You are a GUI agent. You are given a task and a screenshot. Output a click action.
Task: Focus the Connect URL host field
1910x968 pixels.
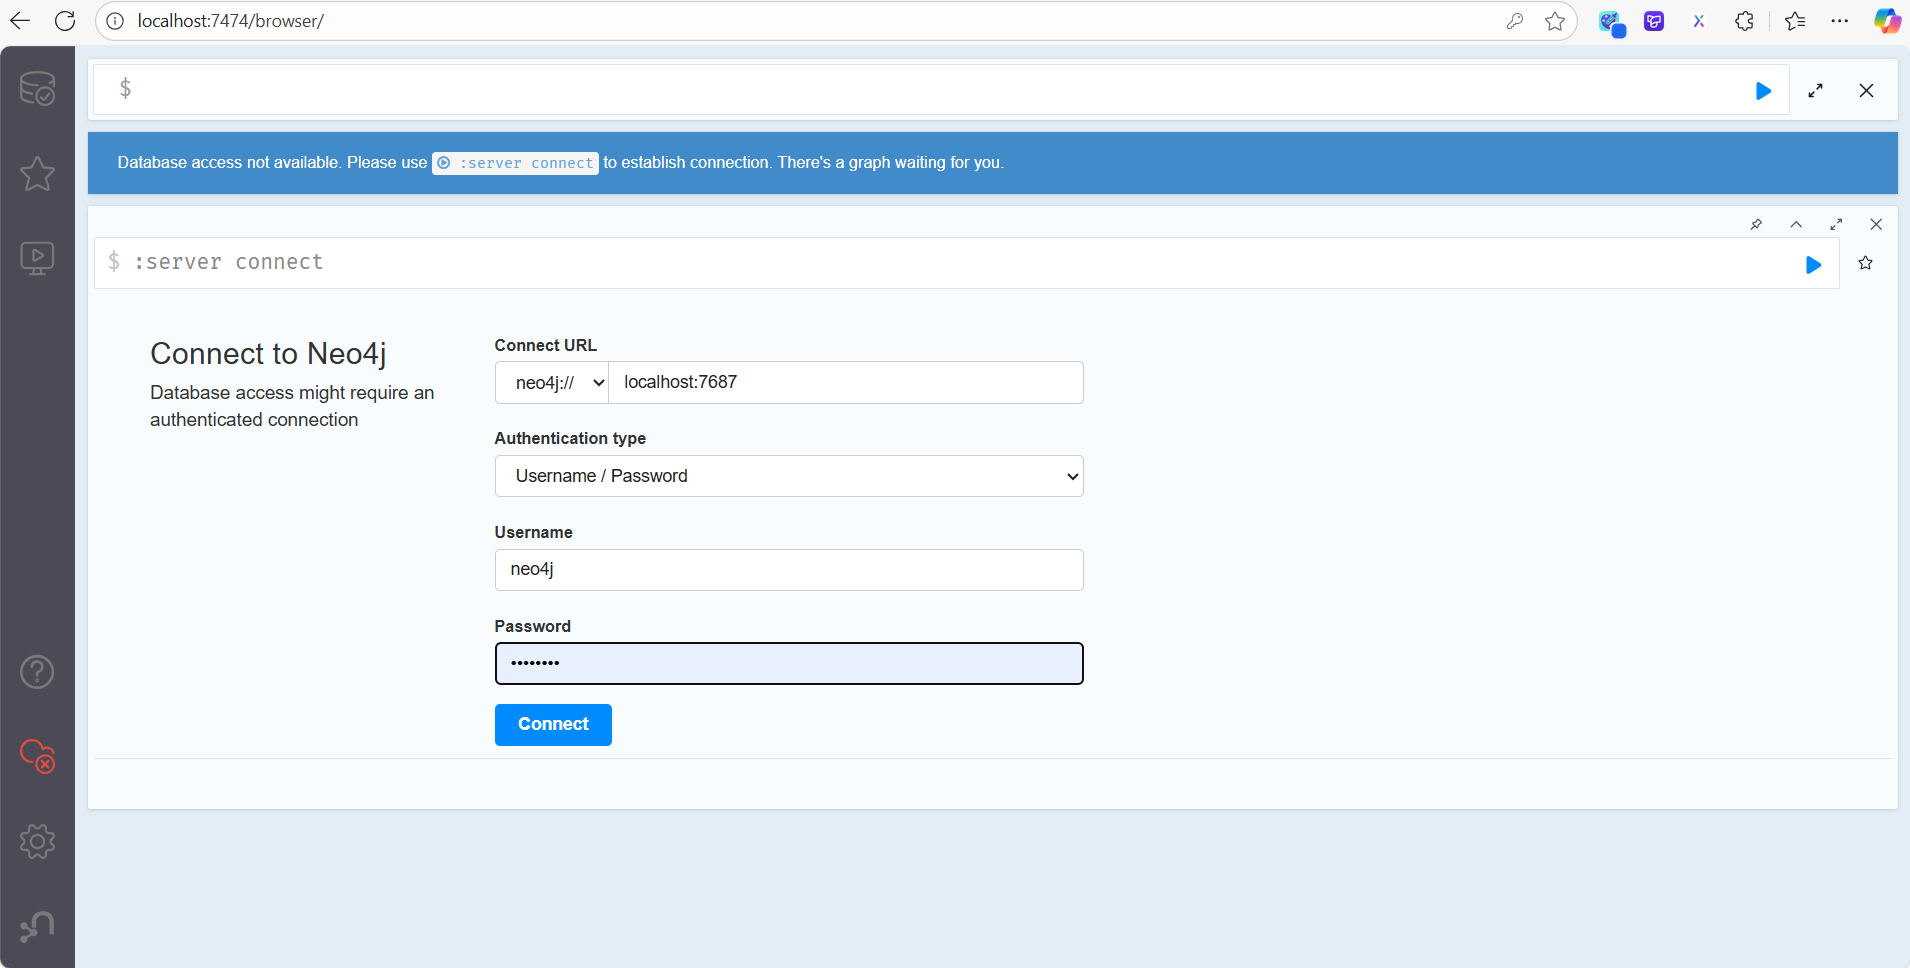(x=846, y=383)
